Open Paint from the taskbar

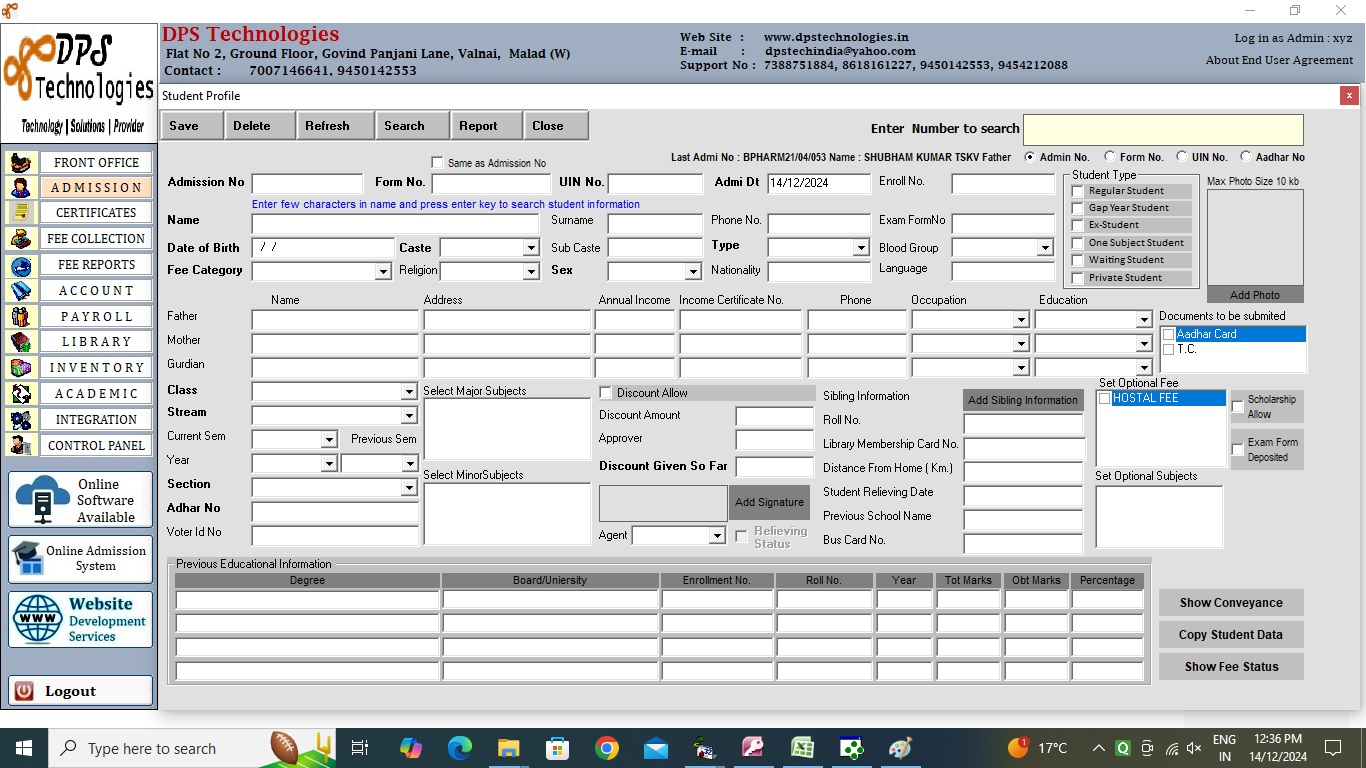(900, 748)
